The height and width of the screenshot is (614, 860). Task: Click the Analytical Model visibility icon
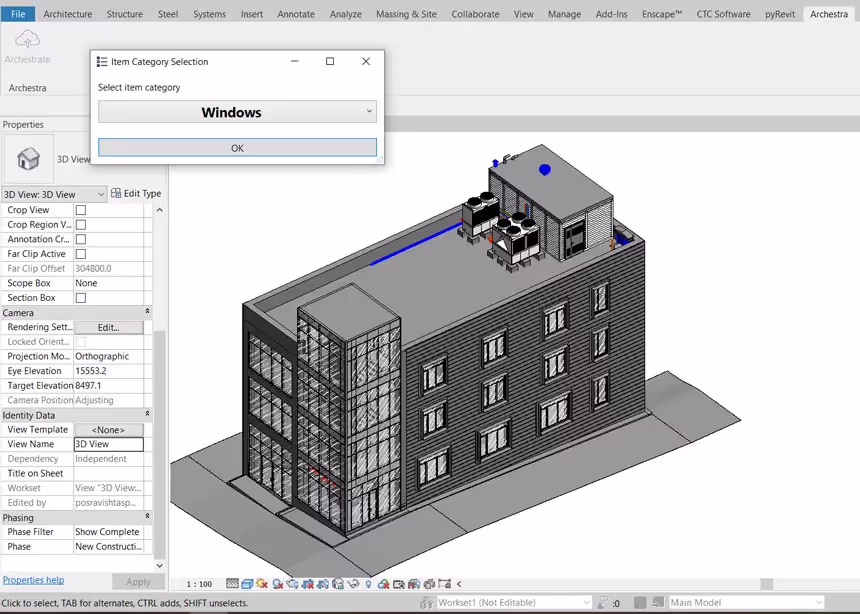click(414, 584)
